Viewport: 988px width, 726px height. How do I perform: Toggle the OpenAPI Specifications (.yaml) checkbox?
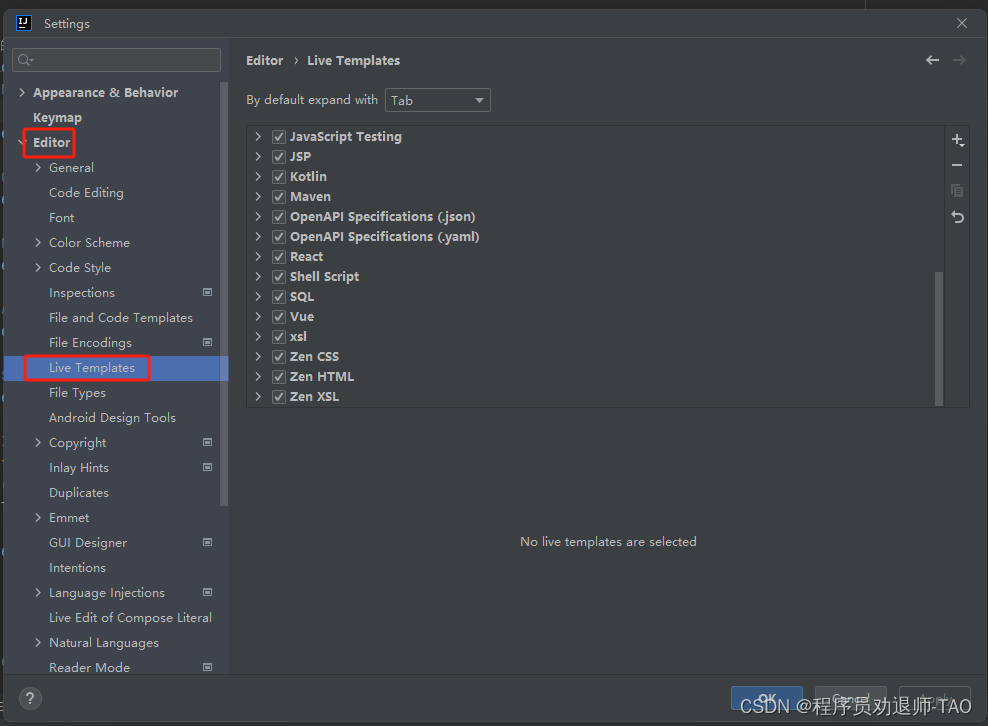click(279, 237)
